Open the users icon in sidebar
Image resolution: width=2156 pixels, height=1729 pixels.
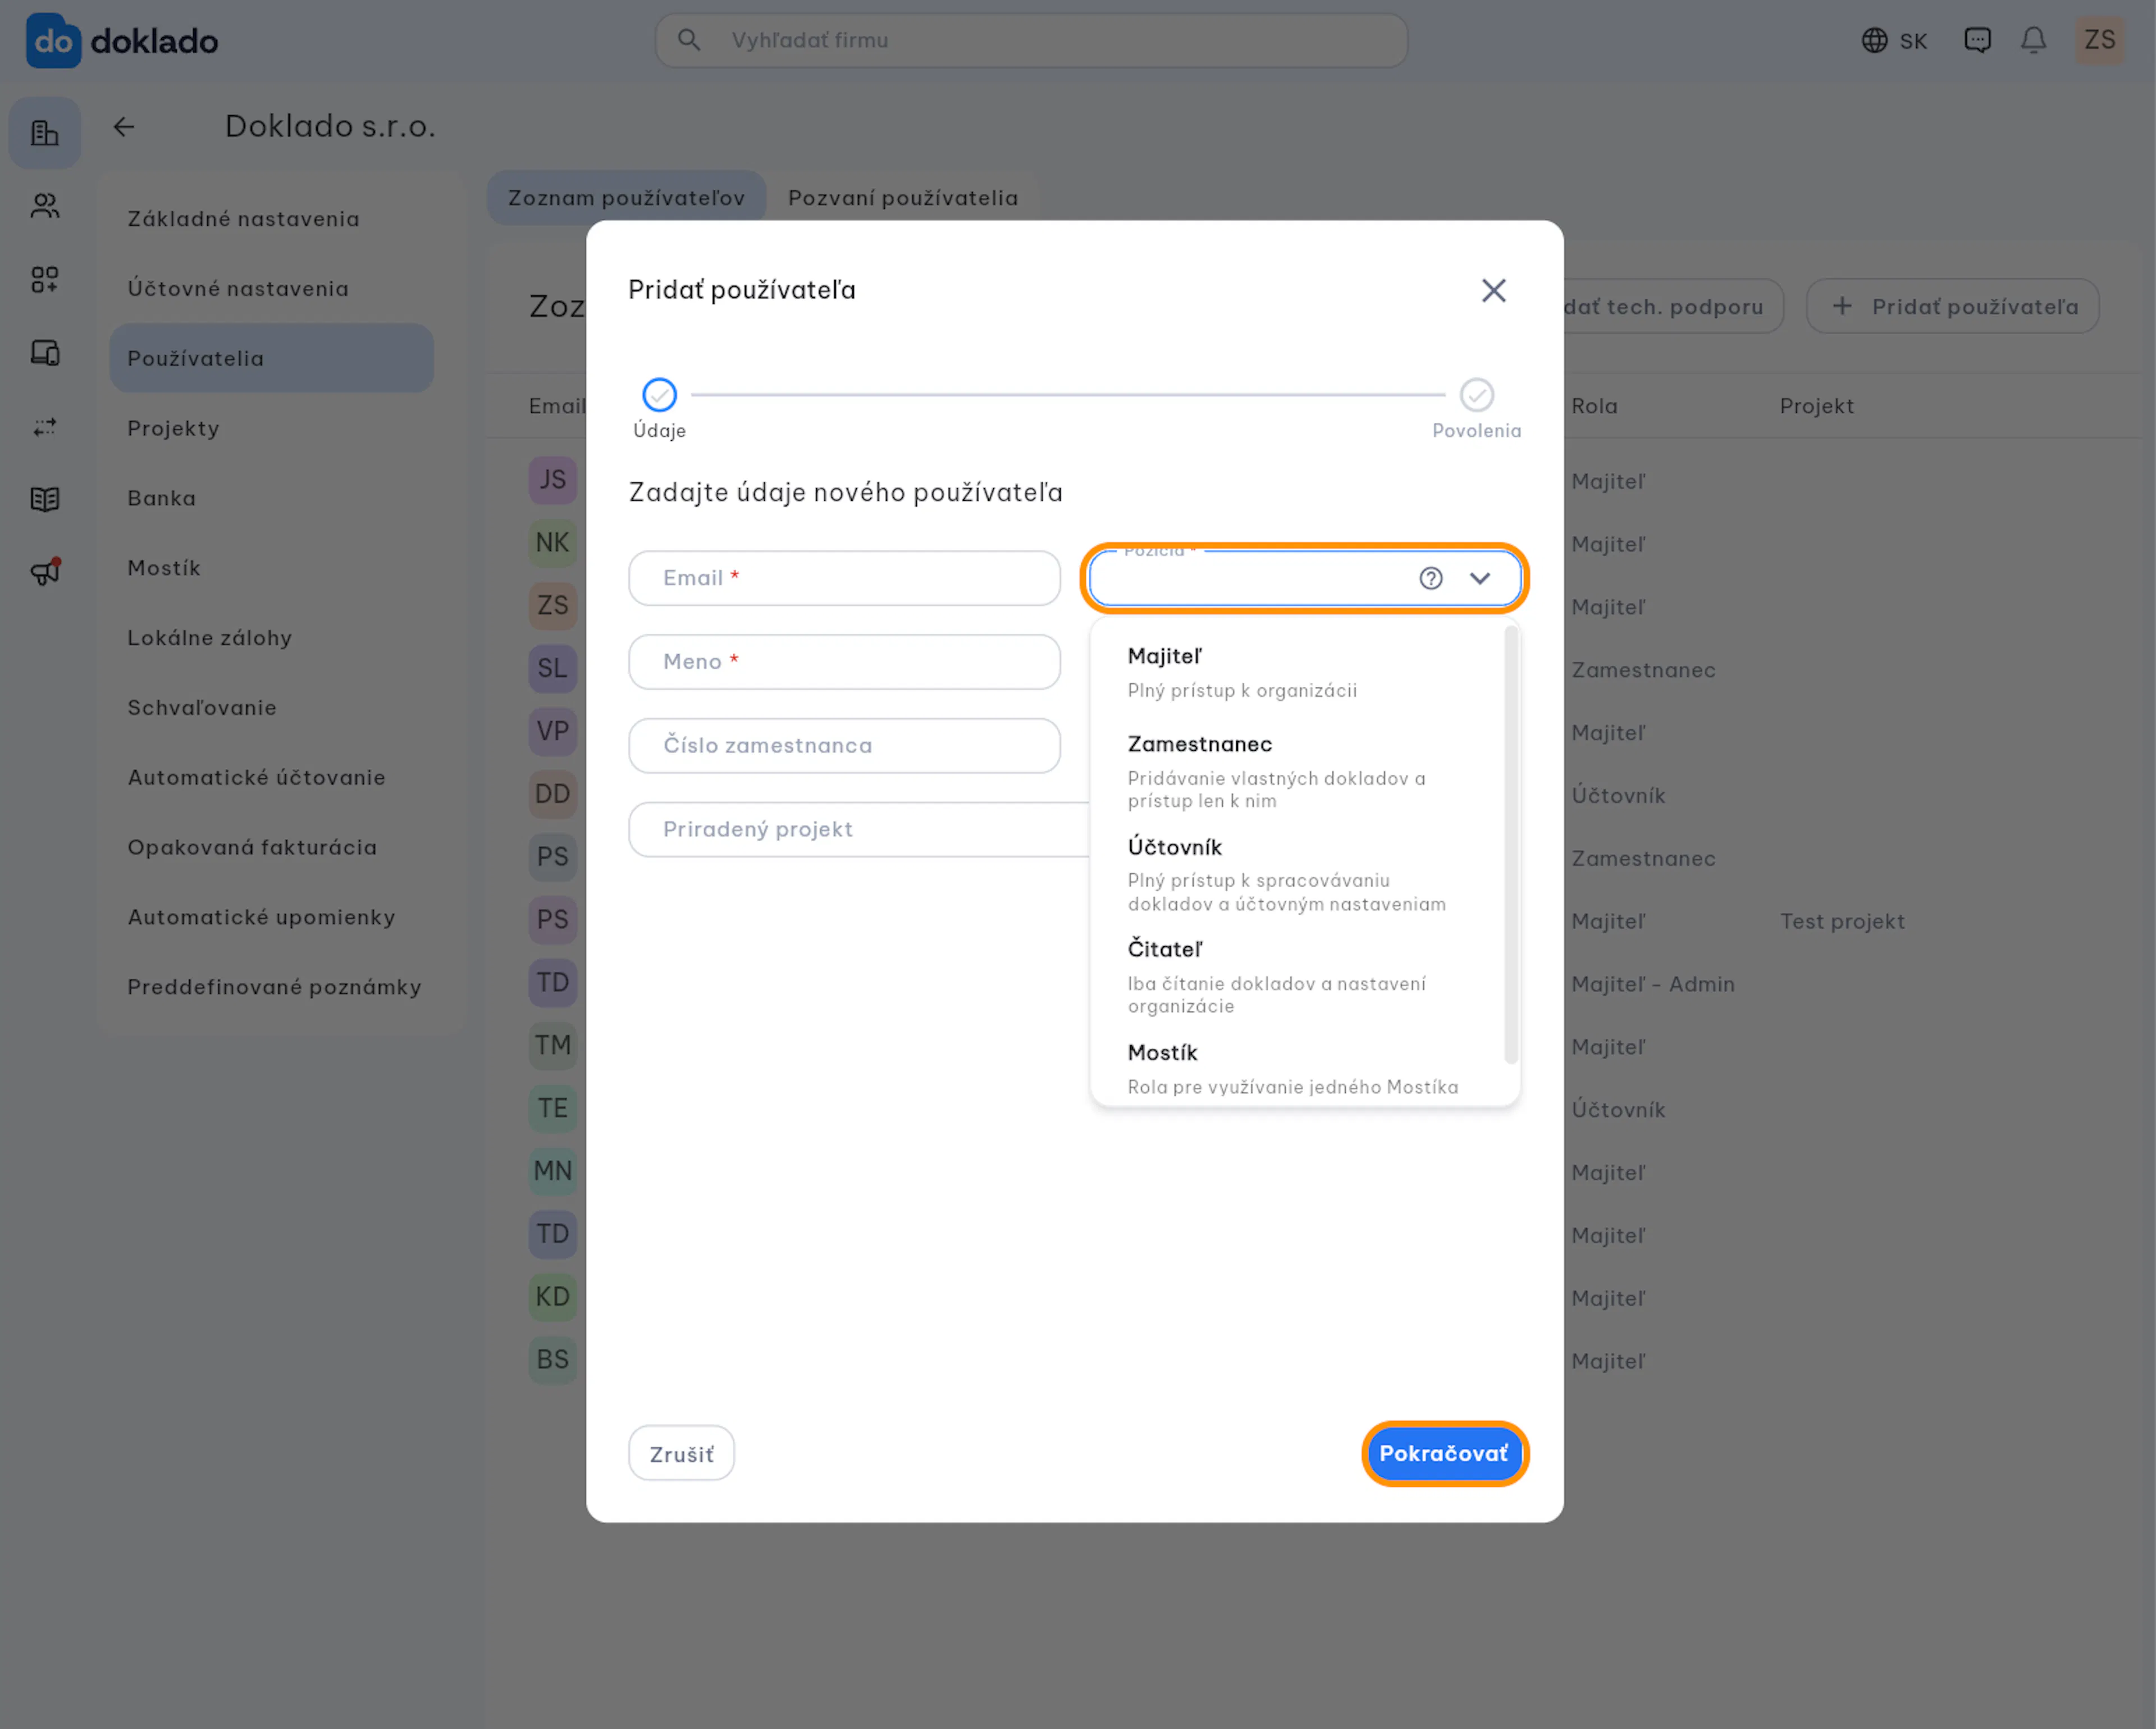(45, 206)
